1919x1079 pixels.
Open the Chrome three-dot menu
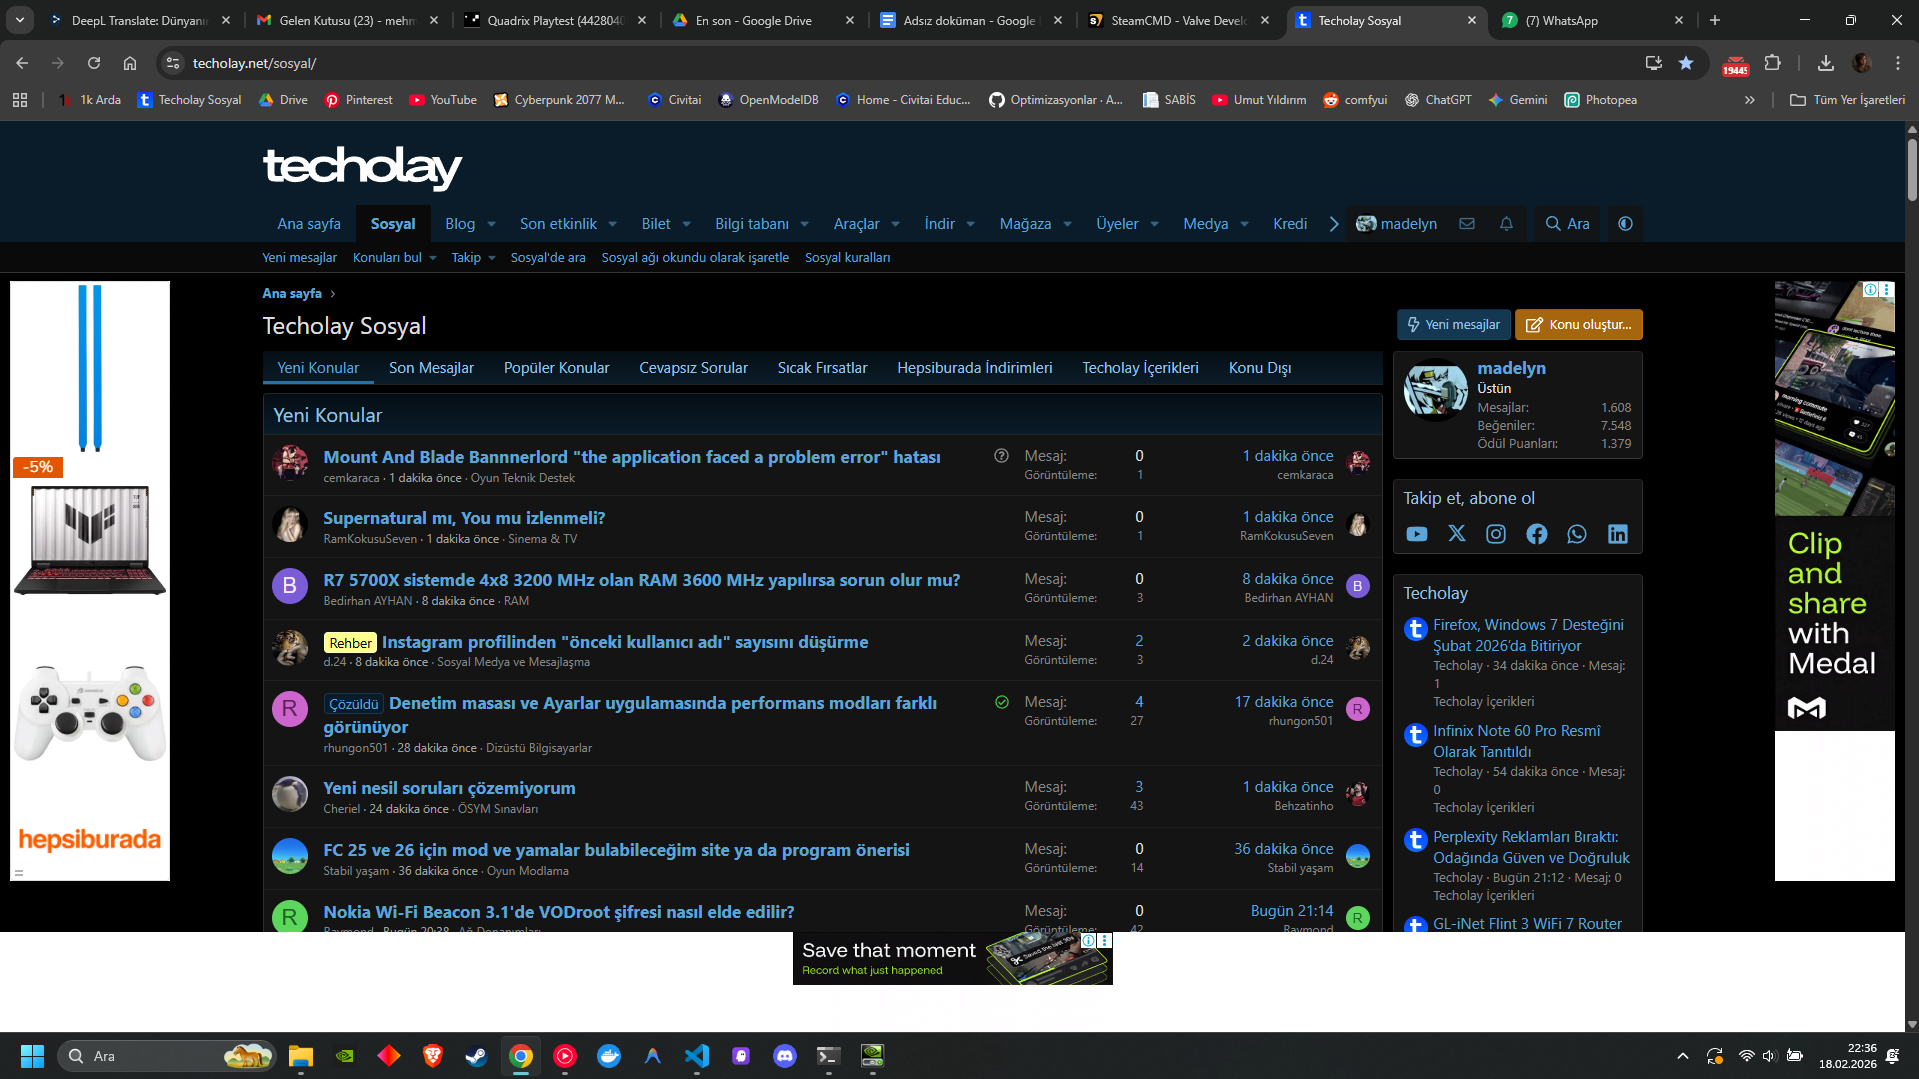(1898, 63)
